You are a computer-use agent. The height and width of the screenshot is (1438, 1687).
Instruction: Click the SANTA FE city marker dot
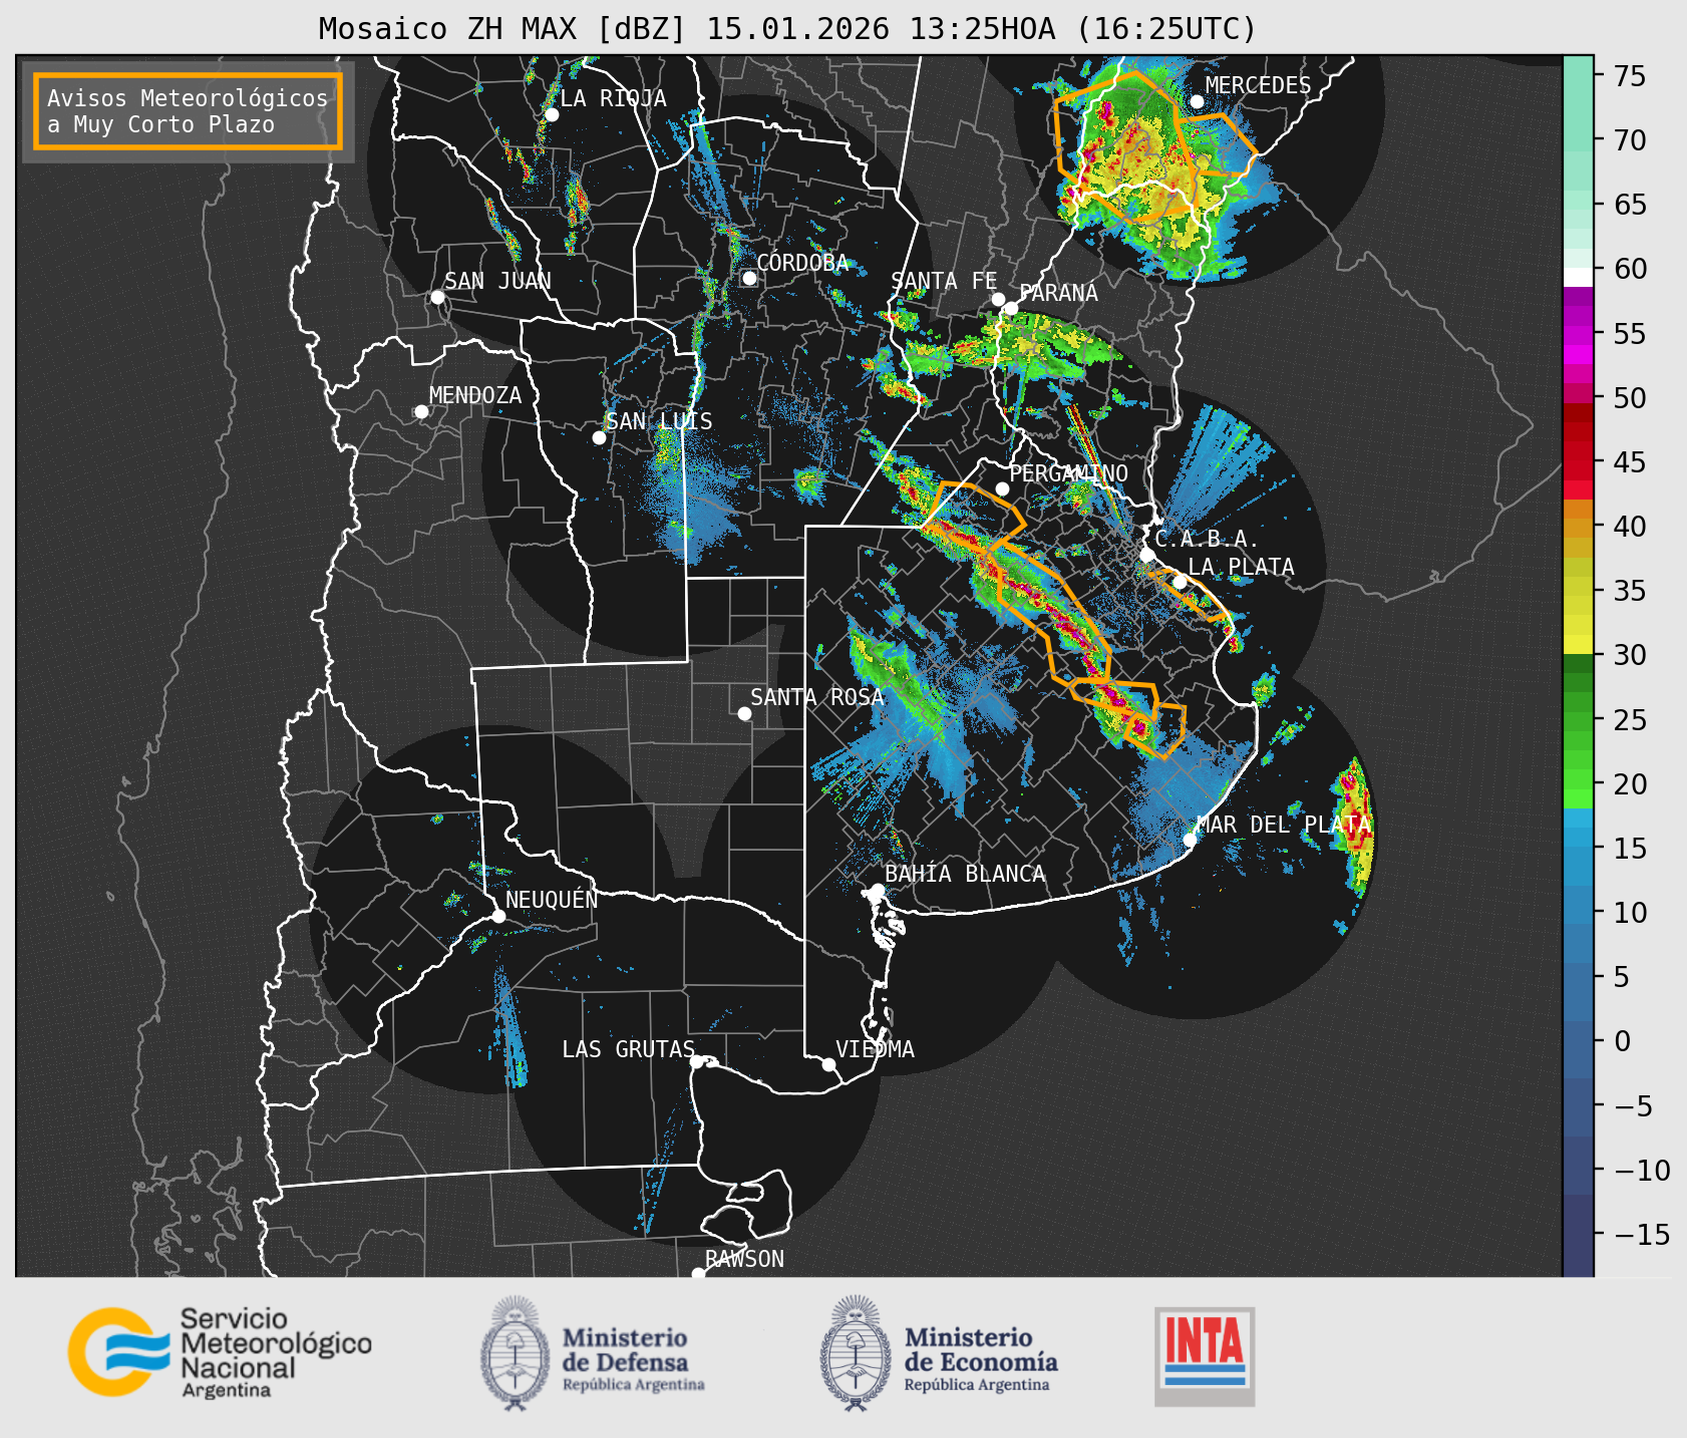[x=998, y=299]
